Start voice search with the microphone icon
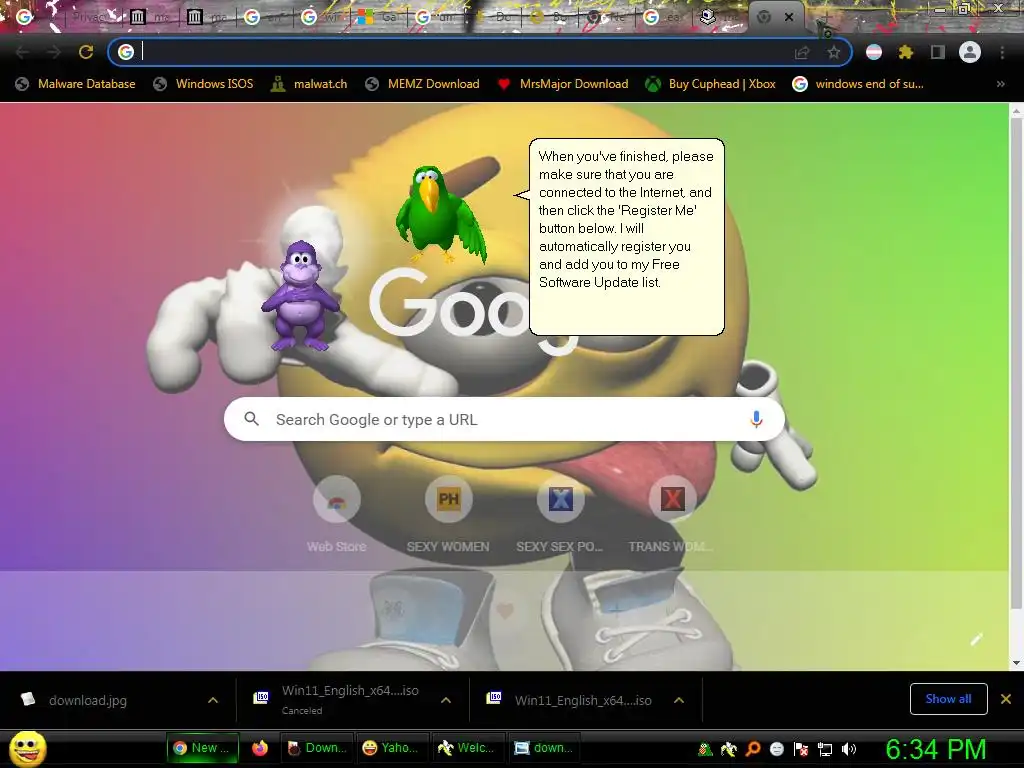1024x768 pixels. [756, 419]
